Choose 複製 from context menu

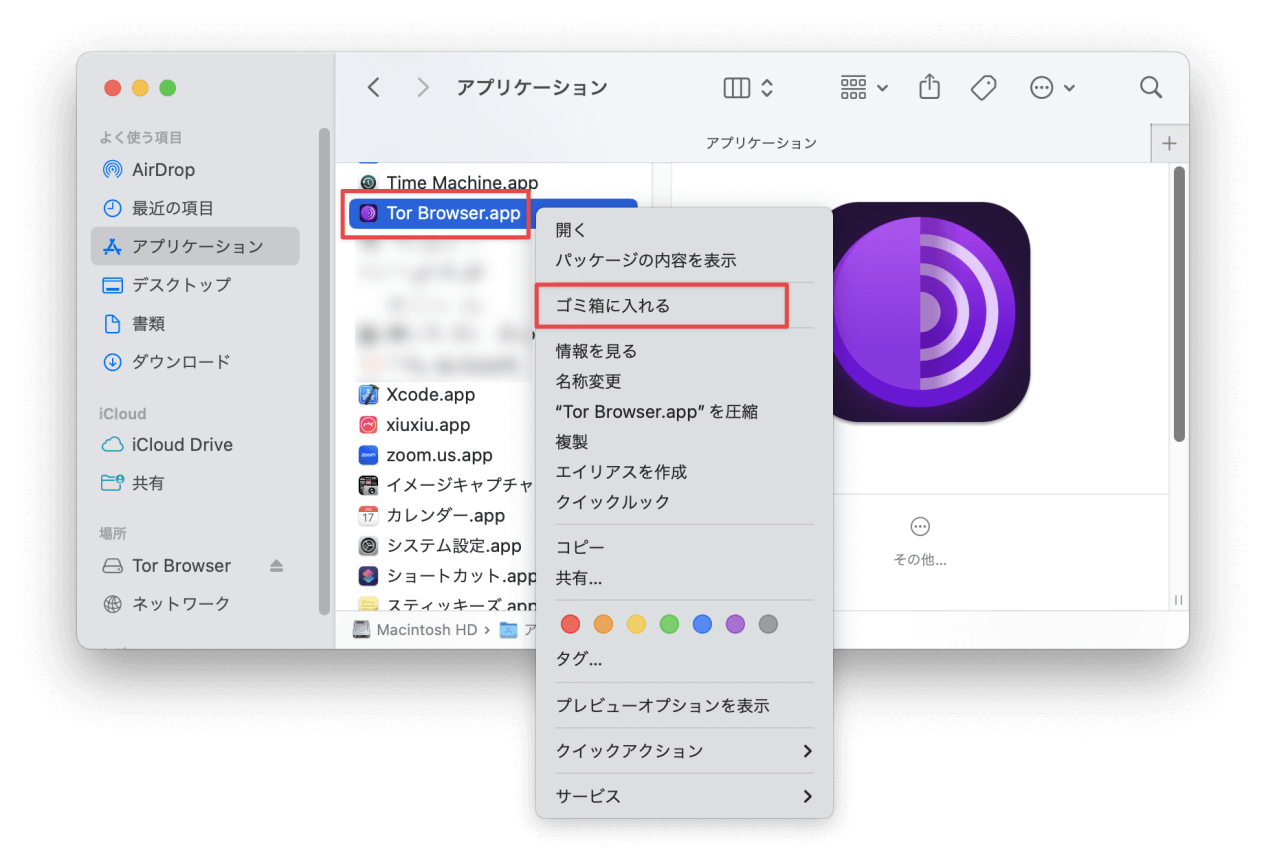point(684,441)
